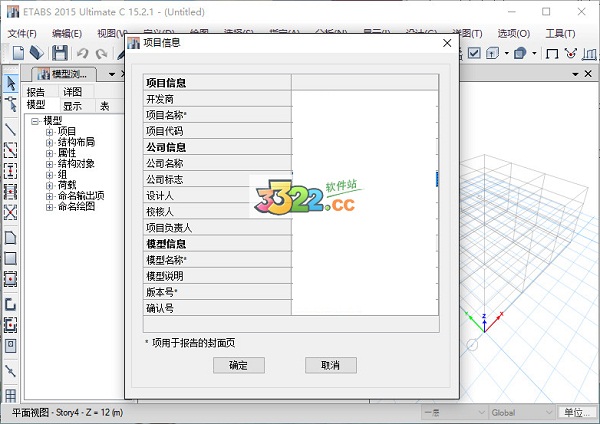Click the building elevation icon at toolbar right
This screenshot has width=600, height=424.
[x=590, y=53]
